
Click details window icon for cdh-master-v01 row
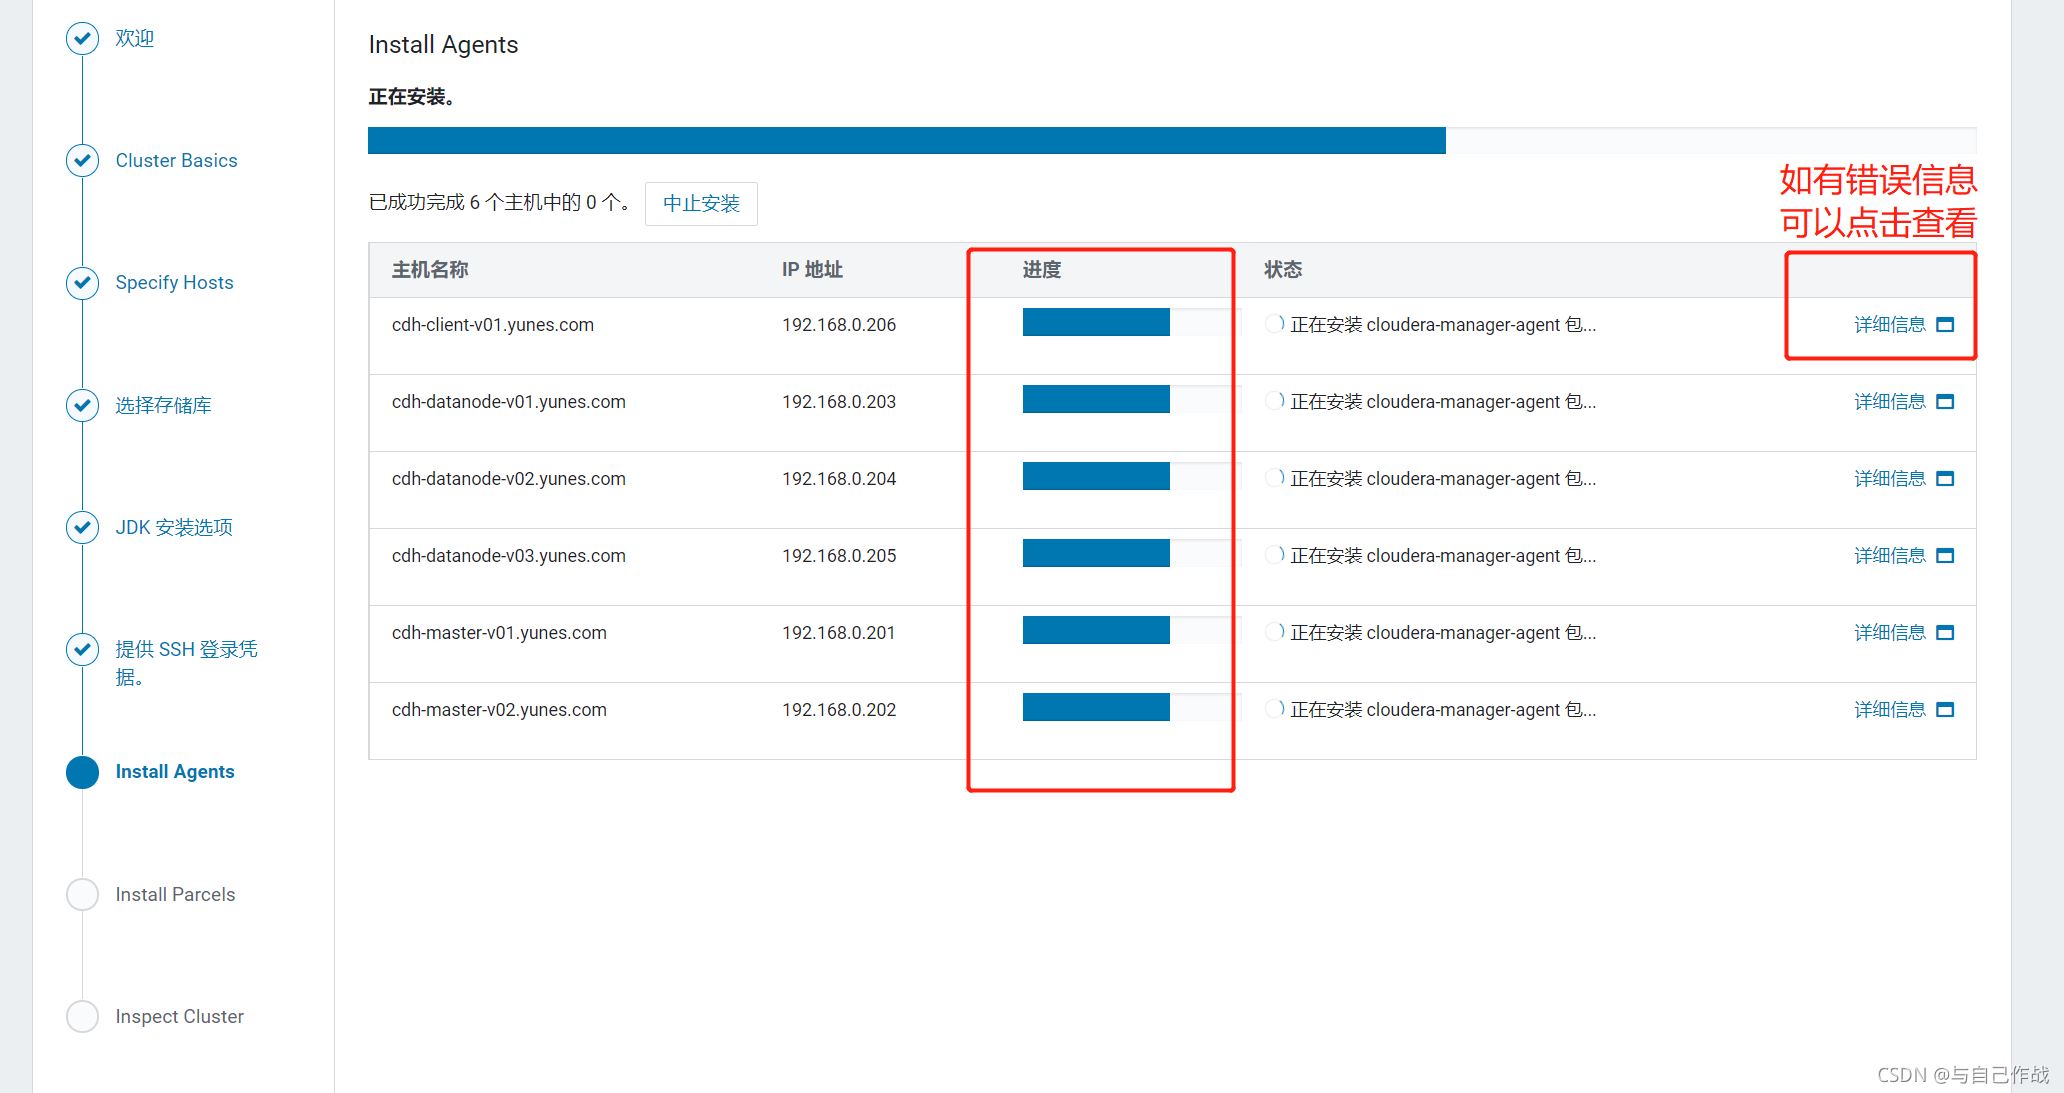tap(1945, 633)
